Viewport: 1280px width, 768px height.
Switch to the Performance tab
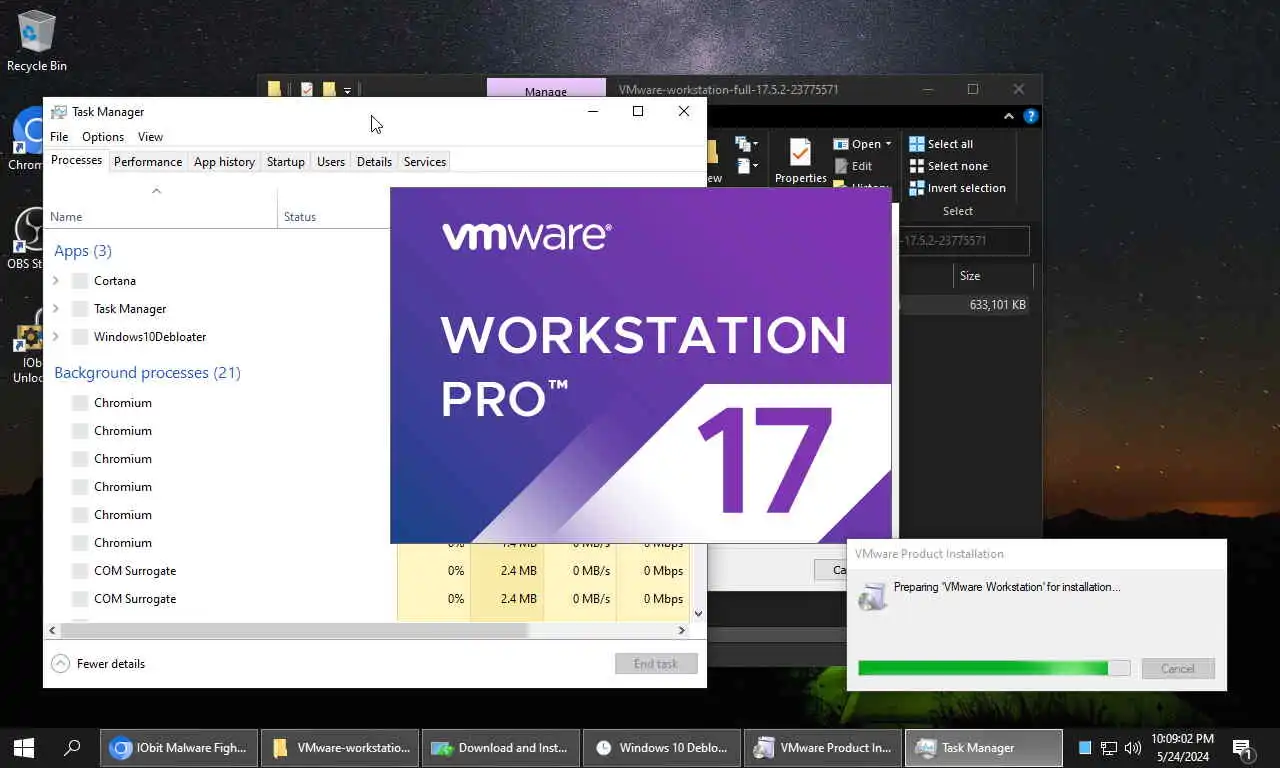pos(148,162)
